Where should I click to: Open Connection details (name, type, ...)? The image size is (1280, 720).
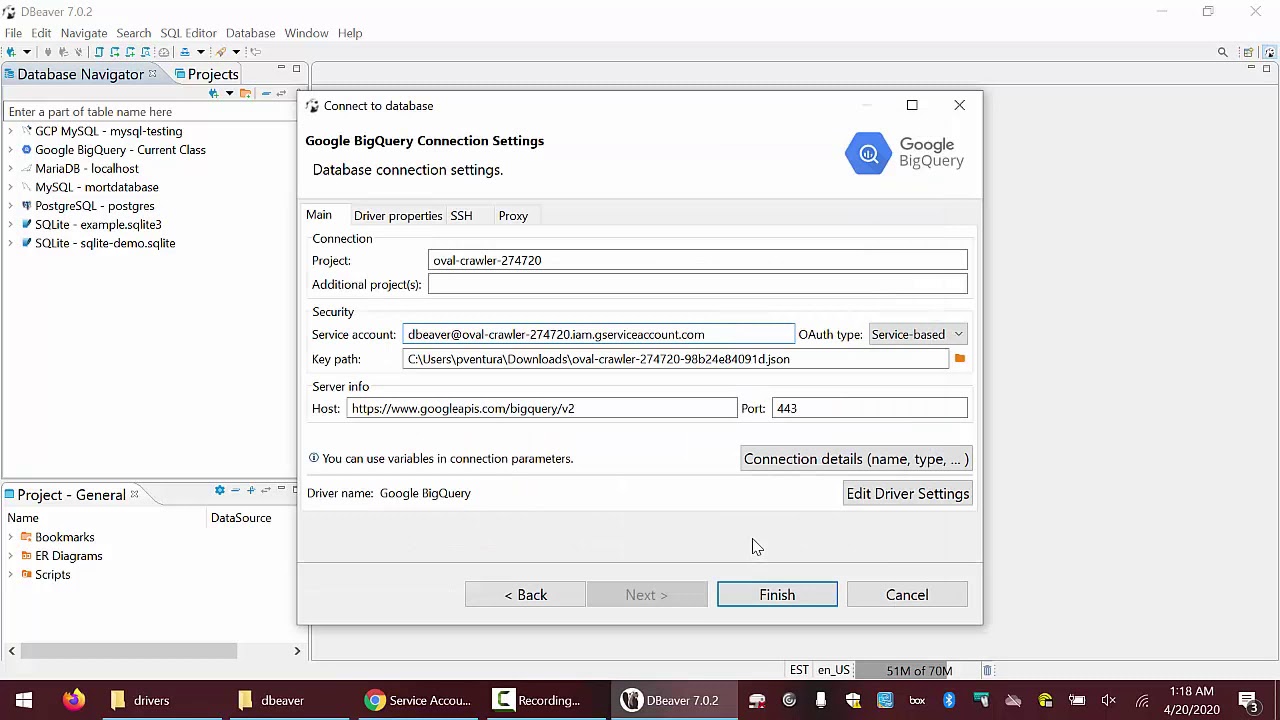click(x=856, y=459)
